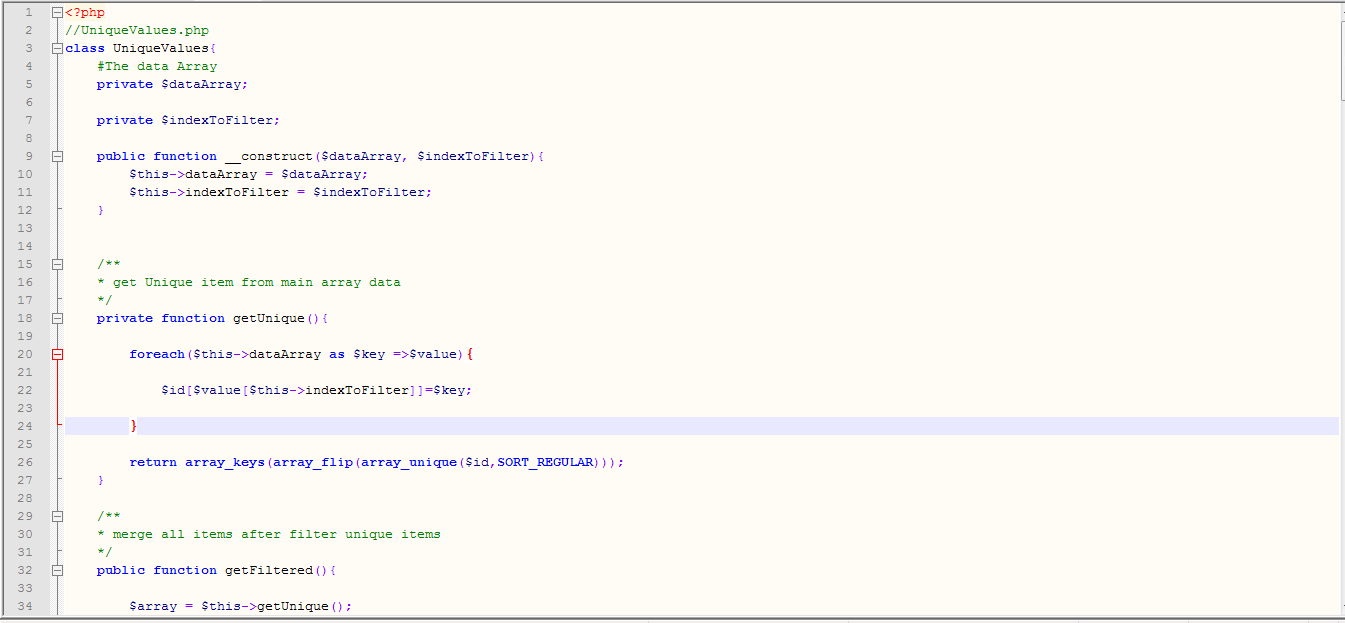Collapse the class UniqueValues fold at line 3

point(57,48)
